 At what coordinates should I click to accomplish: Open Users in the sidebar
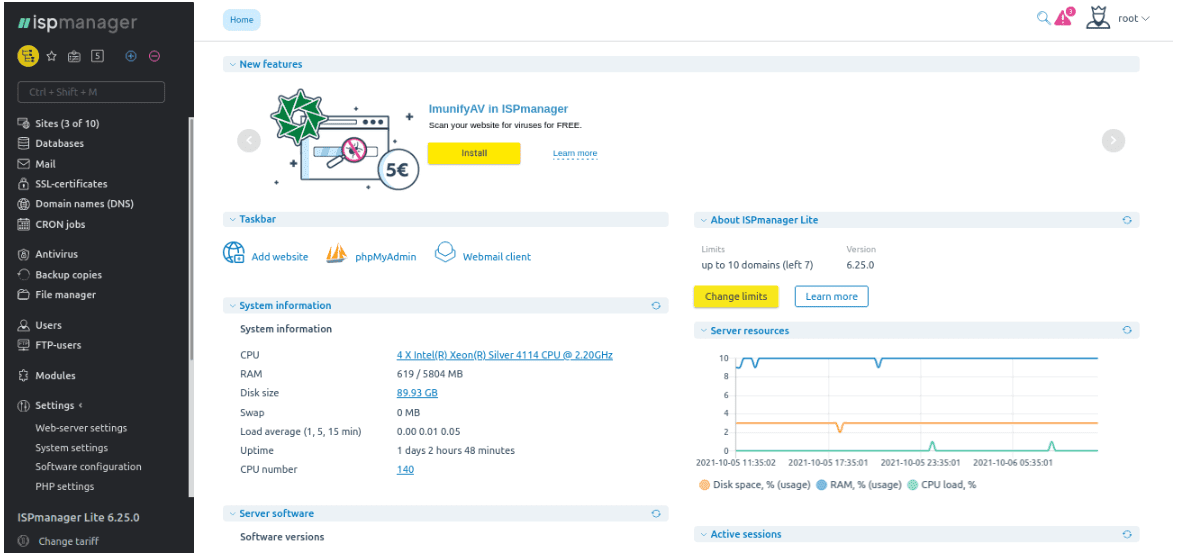(x=39, y=325)
